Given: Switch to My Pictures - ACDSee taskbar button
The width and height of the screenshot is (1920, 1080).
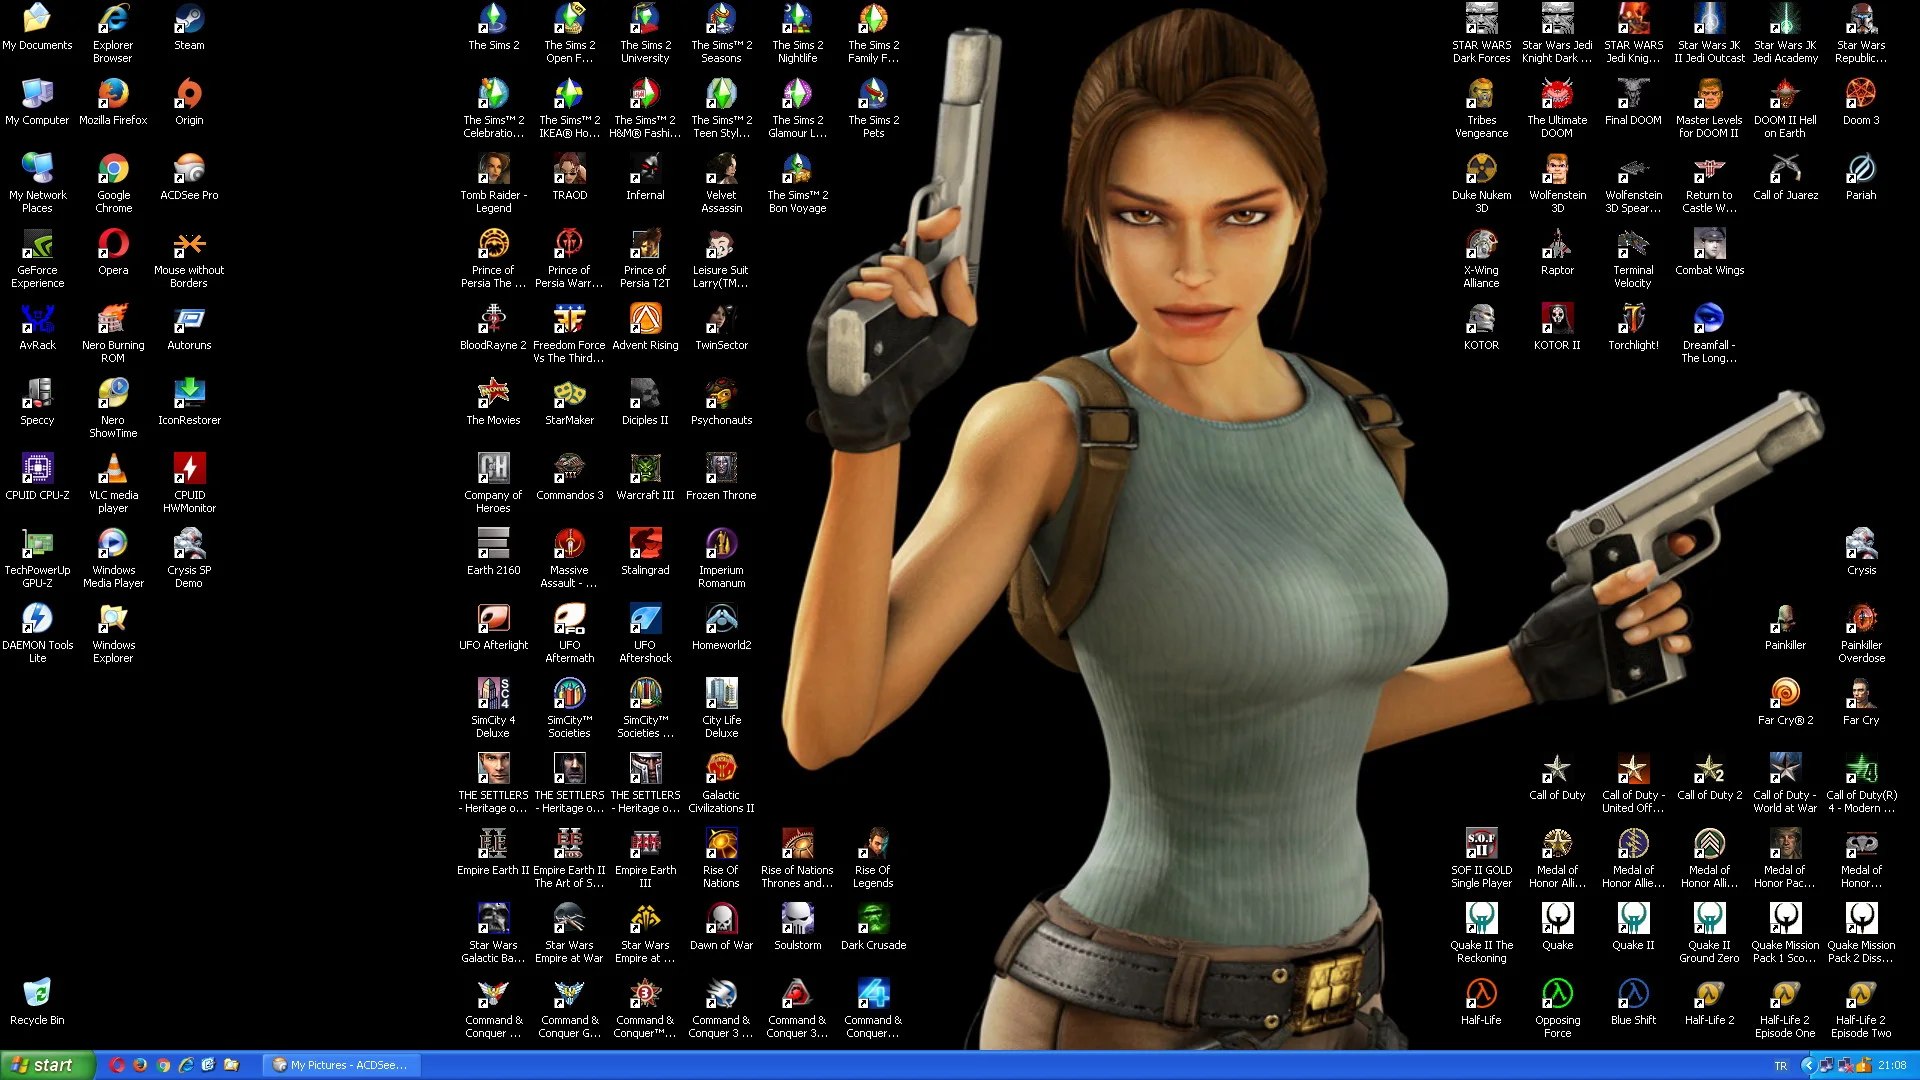Looking at the screenshot, I should coord(341,1065).
